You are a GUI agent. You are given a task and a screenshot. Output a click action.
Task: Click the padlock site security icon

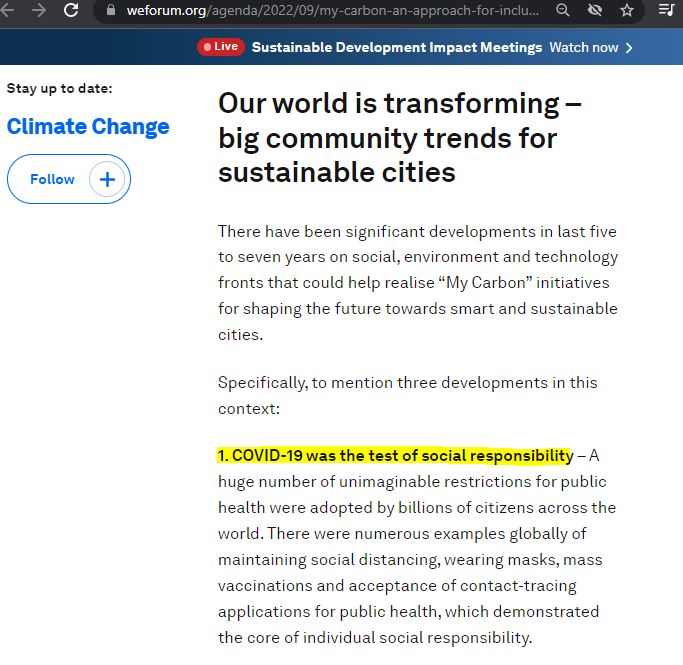point(111,10)
